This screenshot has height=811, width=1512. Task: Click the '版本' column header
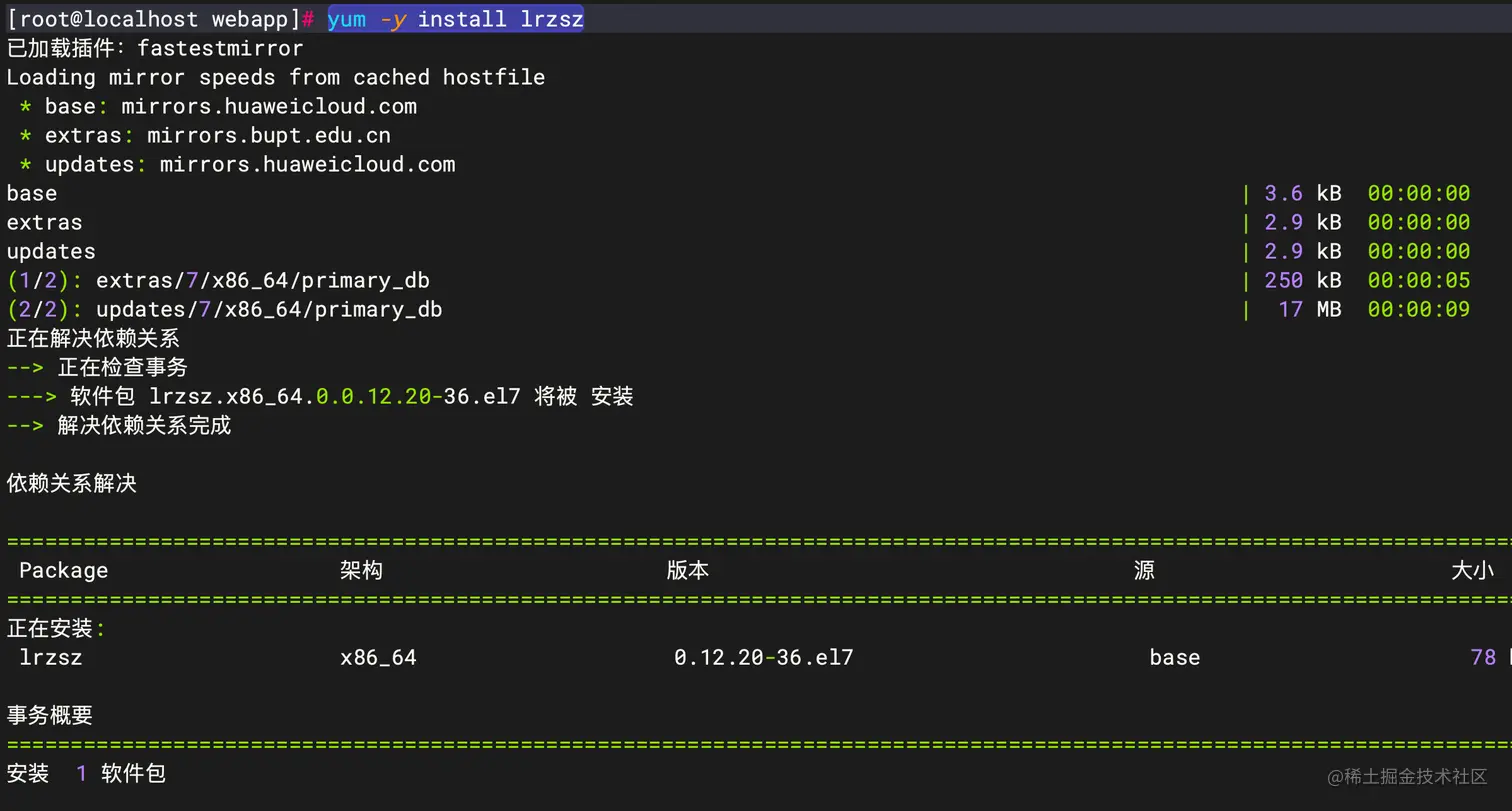(x=688, y=570)
